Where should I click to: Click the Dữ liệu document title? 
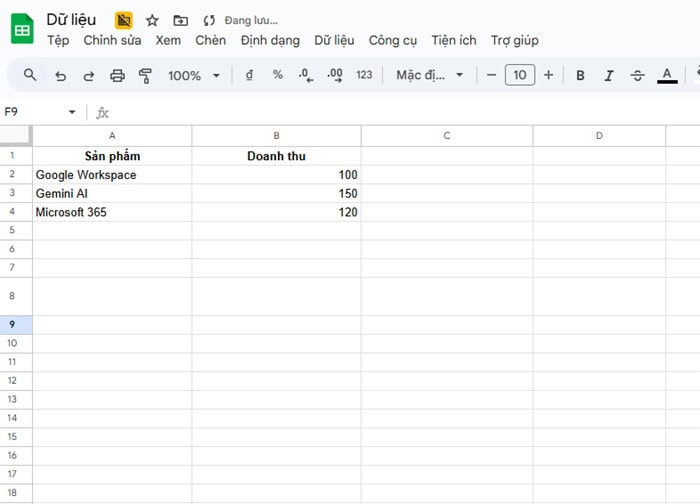point(71,20)
